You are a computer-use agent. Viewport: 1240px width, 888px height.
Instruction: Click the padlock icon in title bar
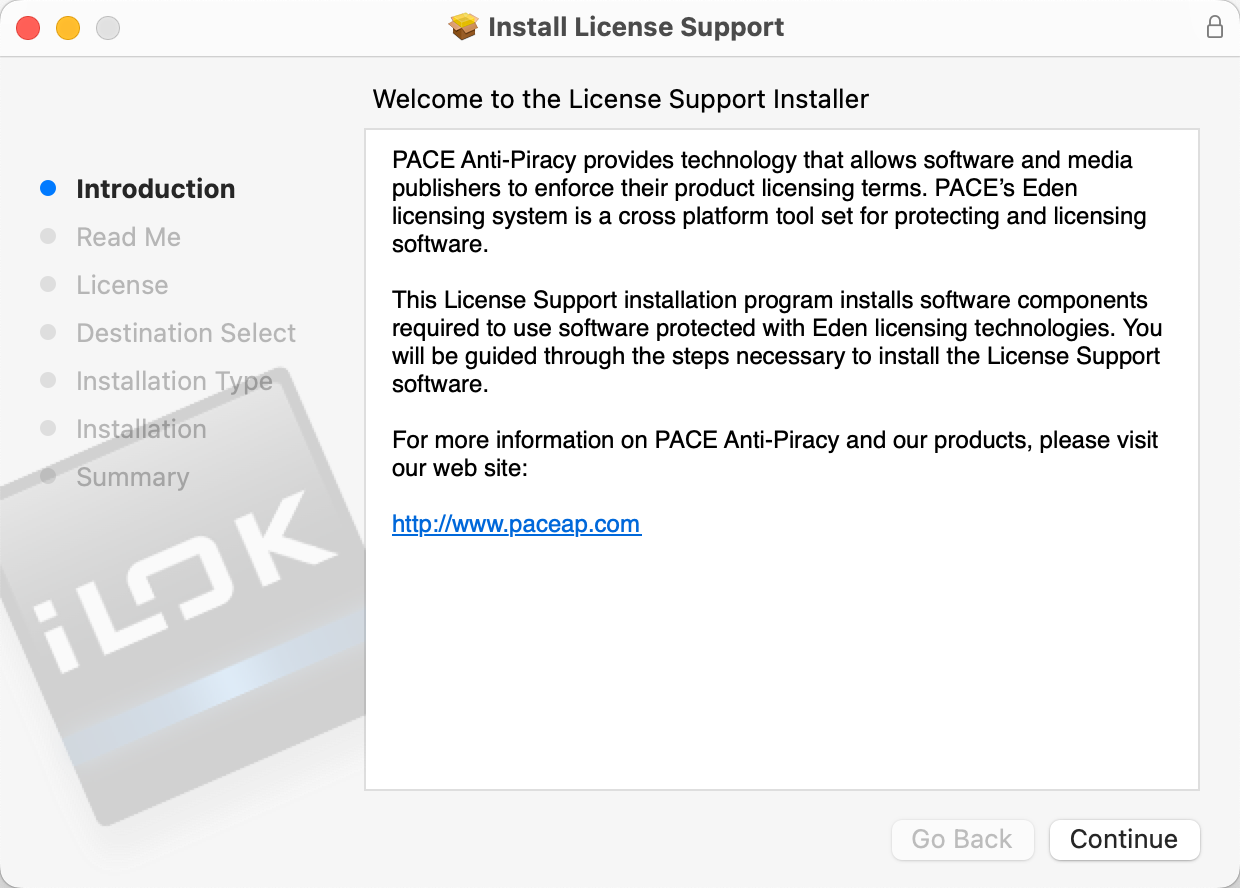tap(1215, 27)
